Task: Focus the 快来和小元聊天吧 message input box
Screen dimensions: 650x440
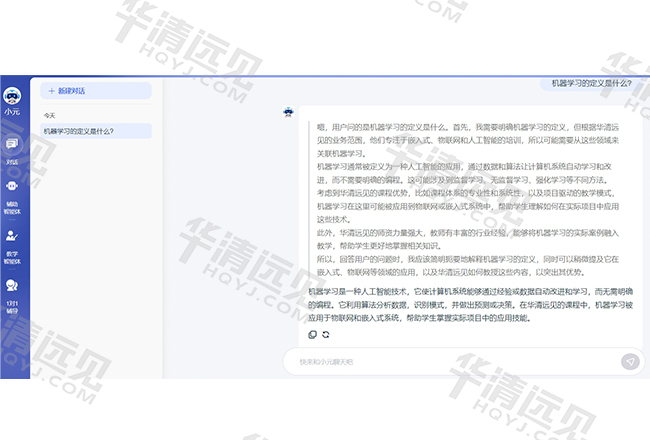Action: tap(450, 361)
